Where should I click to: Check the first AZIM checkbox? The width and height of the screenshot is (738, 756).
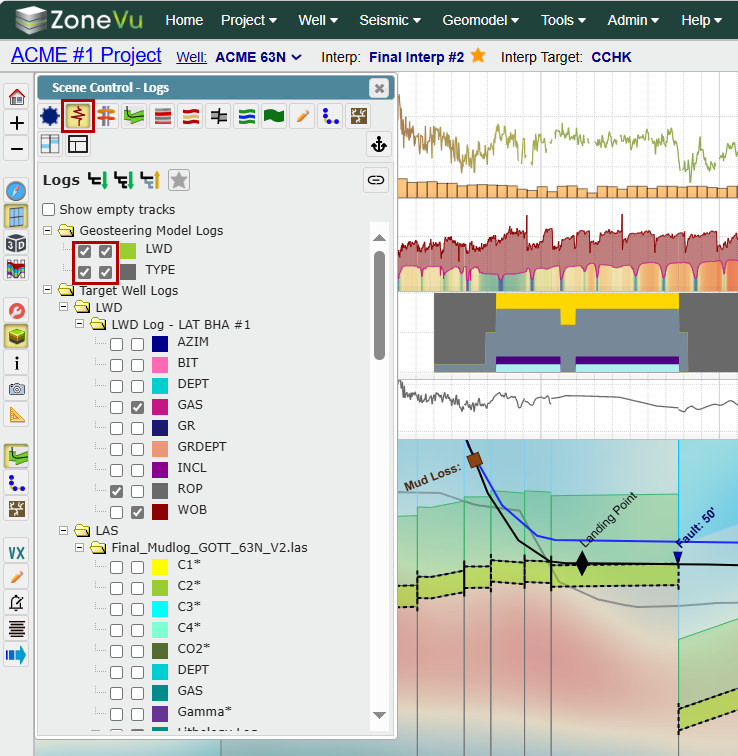tap(116, 344)
